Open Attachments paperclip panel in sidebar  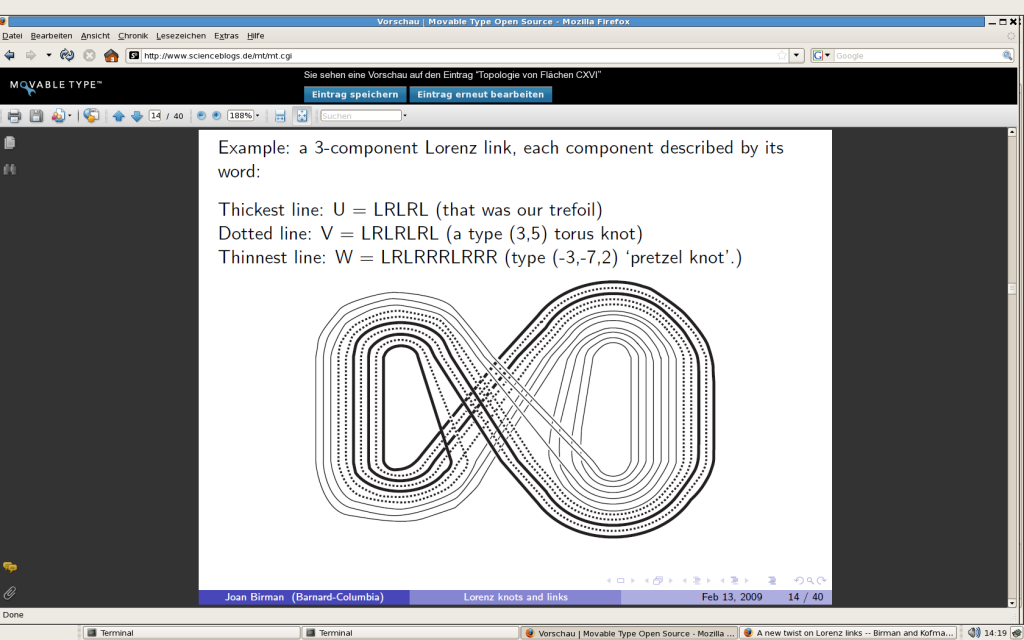[10, 592]
